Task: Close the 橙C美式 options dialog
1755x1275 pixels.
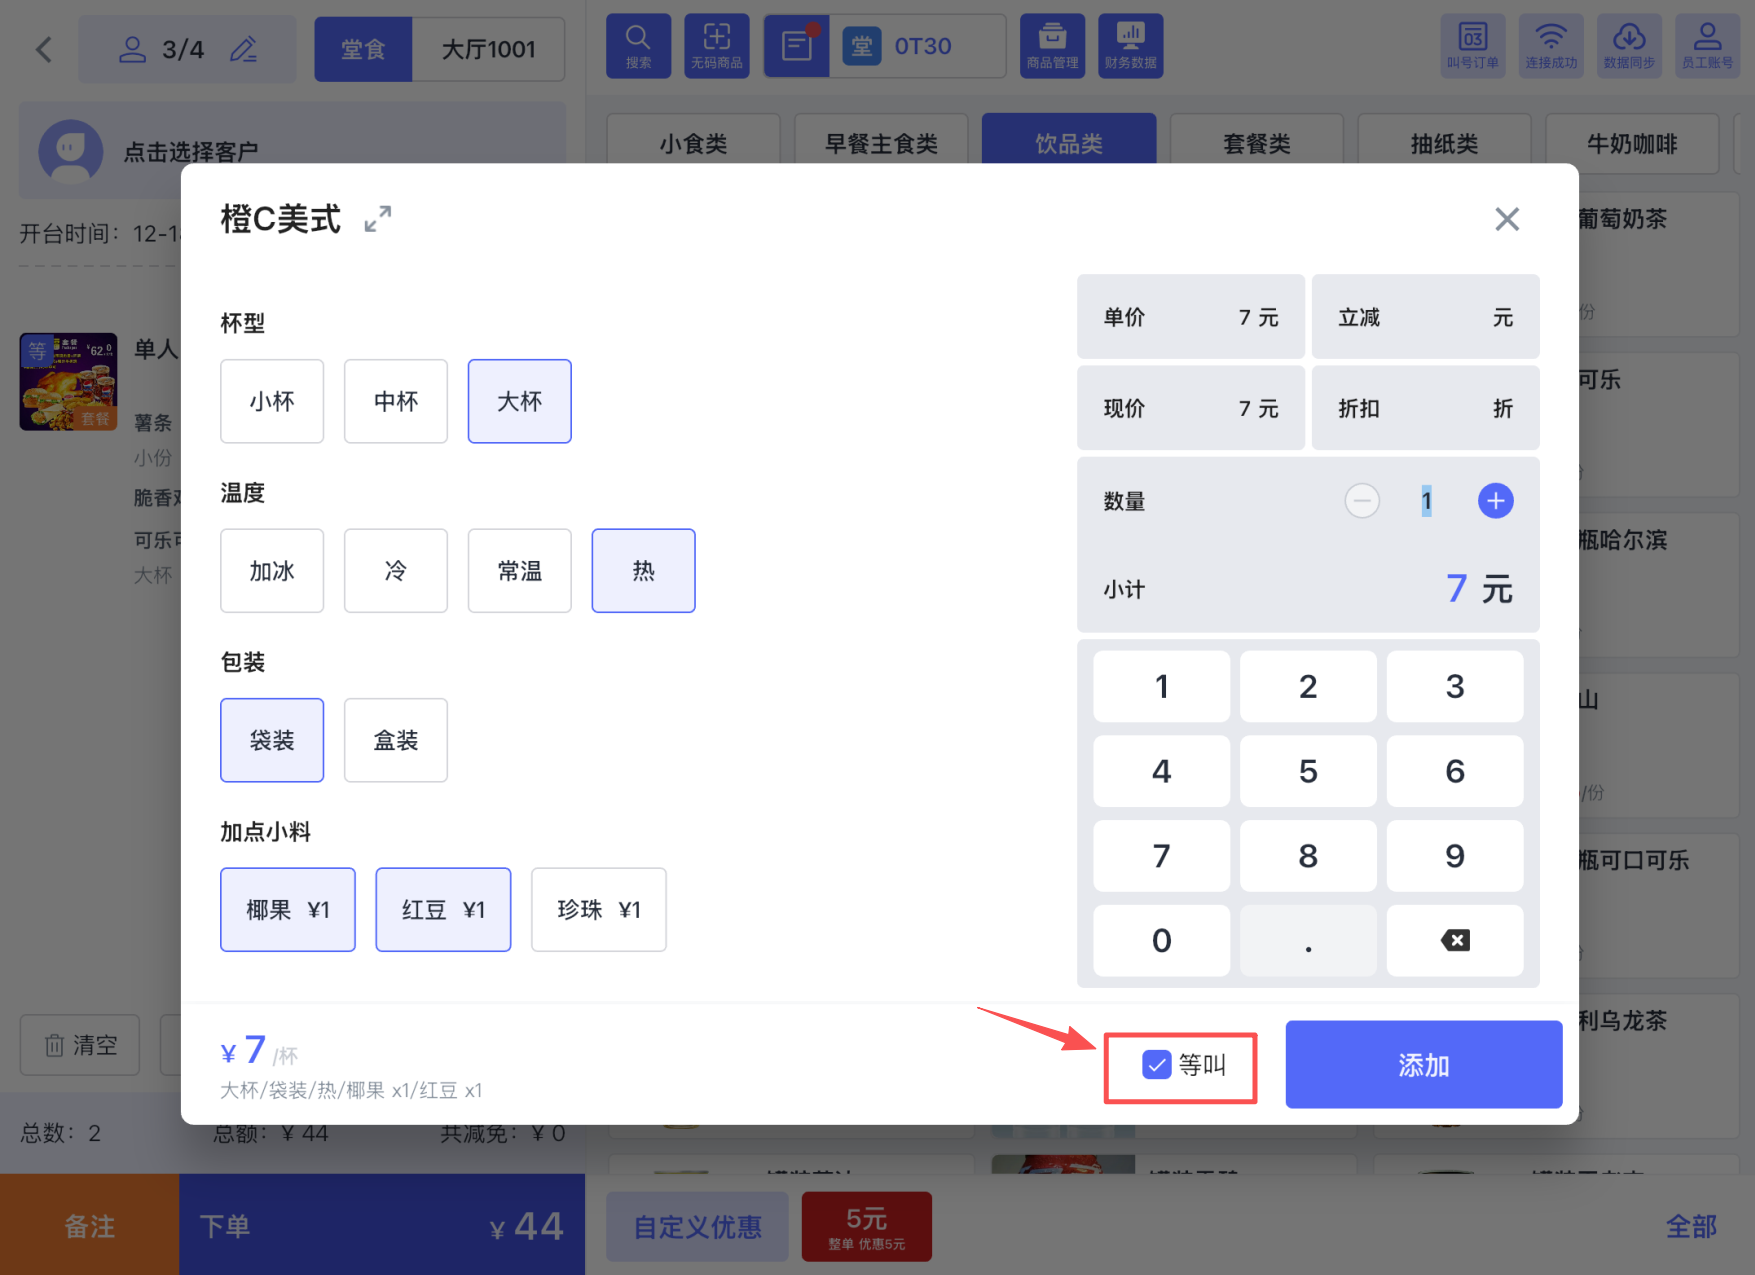Action: pyautogui.click(x=1506, y=219)
